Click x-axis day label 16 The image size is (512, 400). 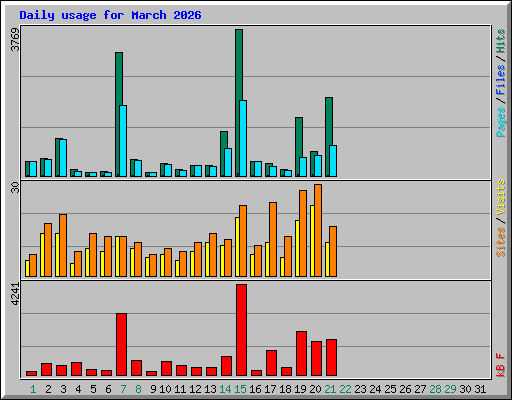coord(255,389)
